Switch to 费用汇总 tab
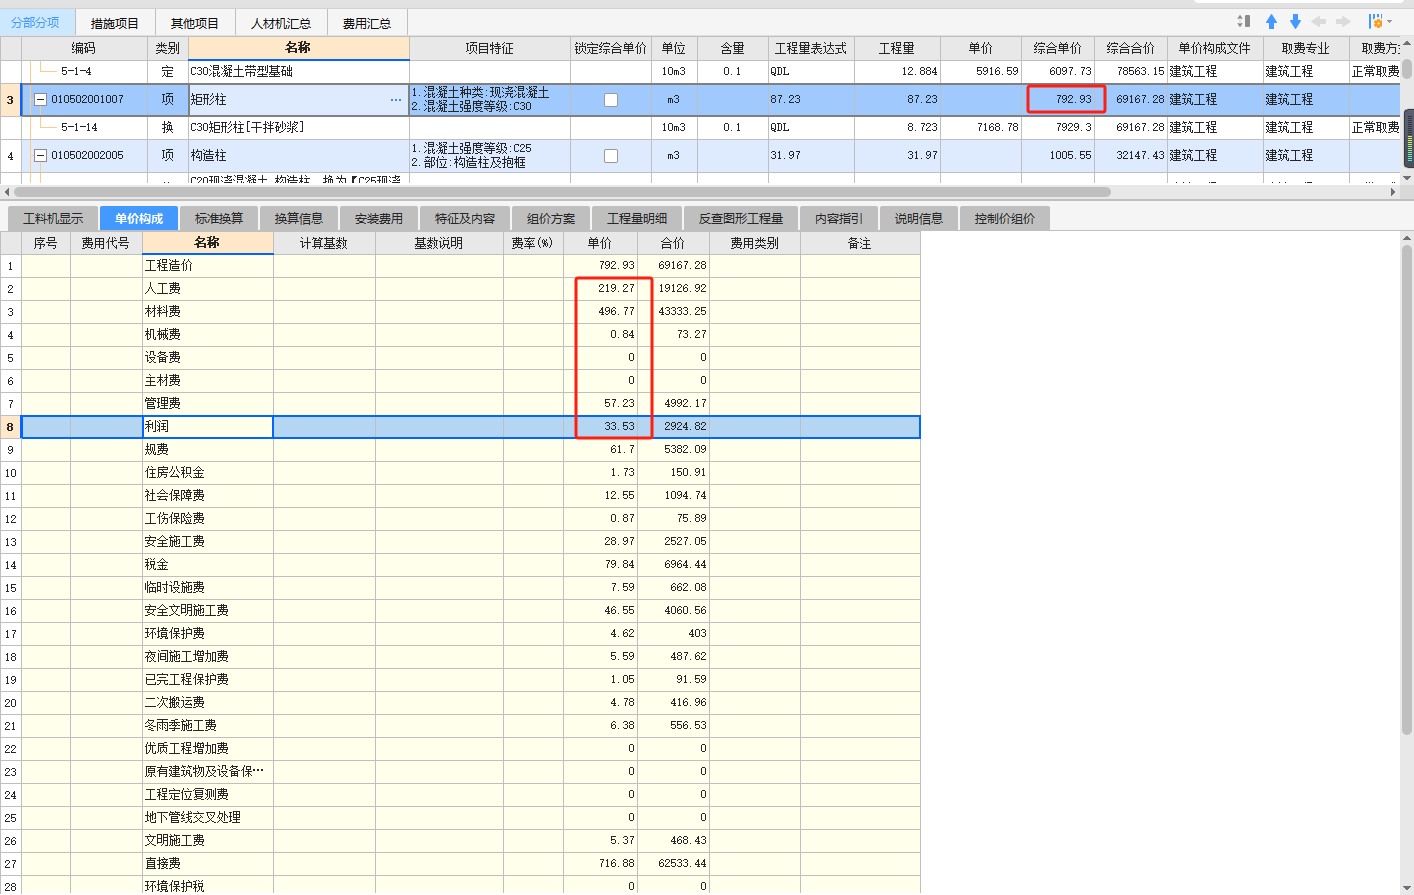 coord(367,23)
